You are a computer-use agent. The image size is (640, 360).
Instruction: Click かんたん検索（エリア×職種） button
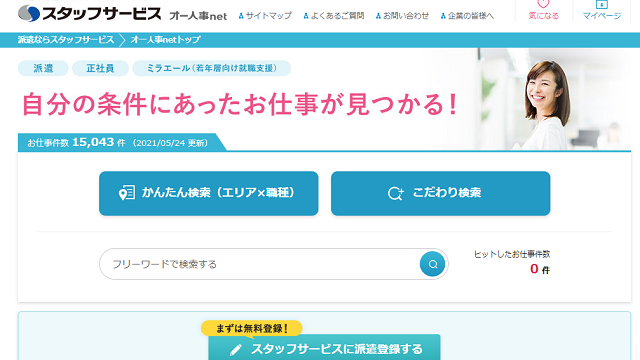[x=209, y=193]
